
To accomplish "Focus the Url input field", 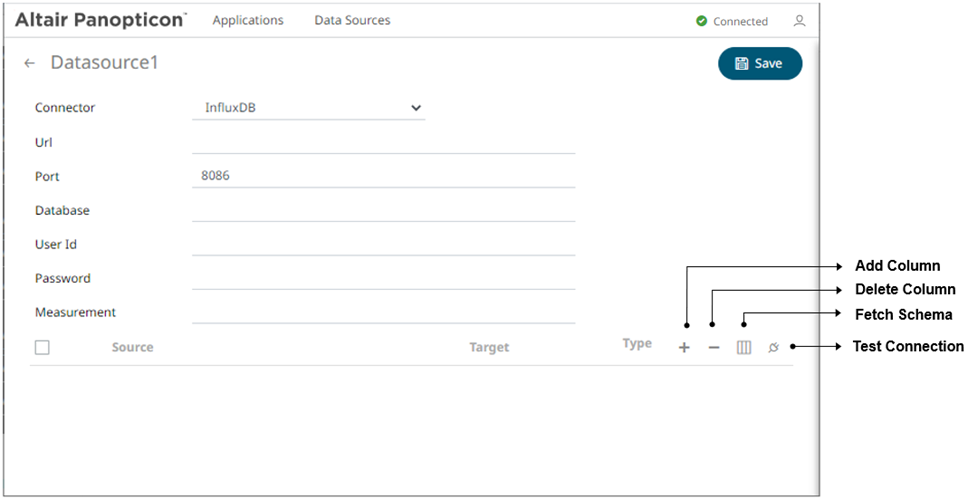I will pos(383,143).
